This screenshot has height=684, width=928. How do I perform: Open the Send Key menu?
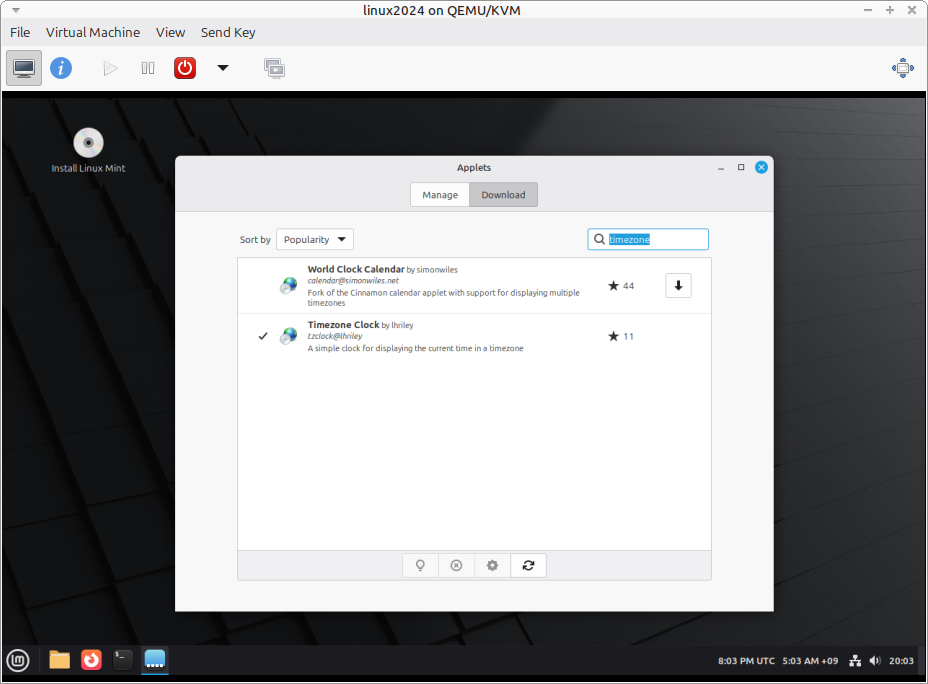[x=228, y=33]
